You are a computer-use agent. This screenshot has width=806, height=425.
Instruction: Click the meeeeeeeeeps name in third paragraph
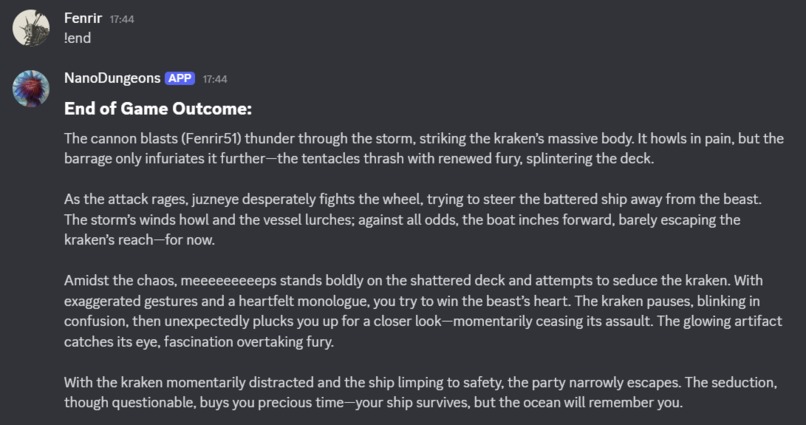click(229, 281)
